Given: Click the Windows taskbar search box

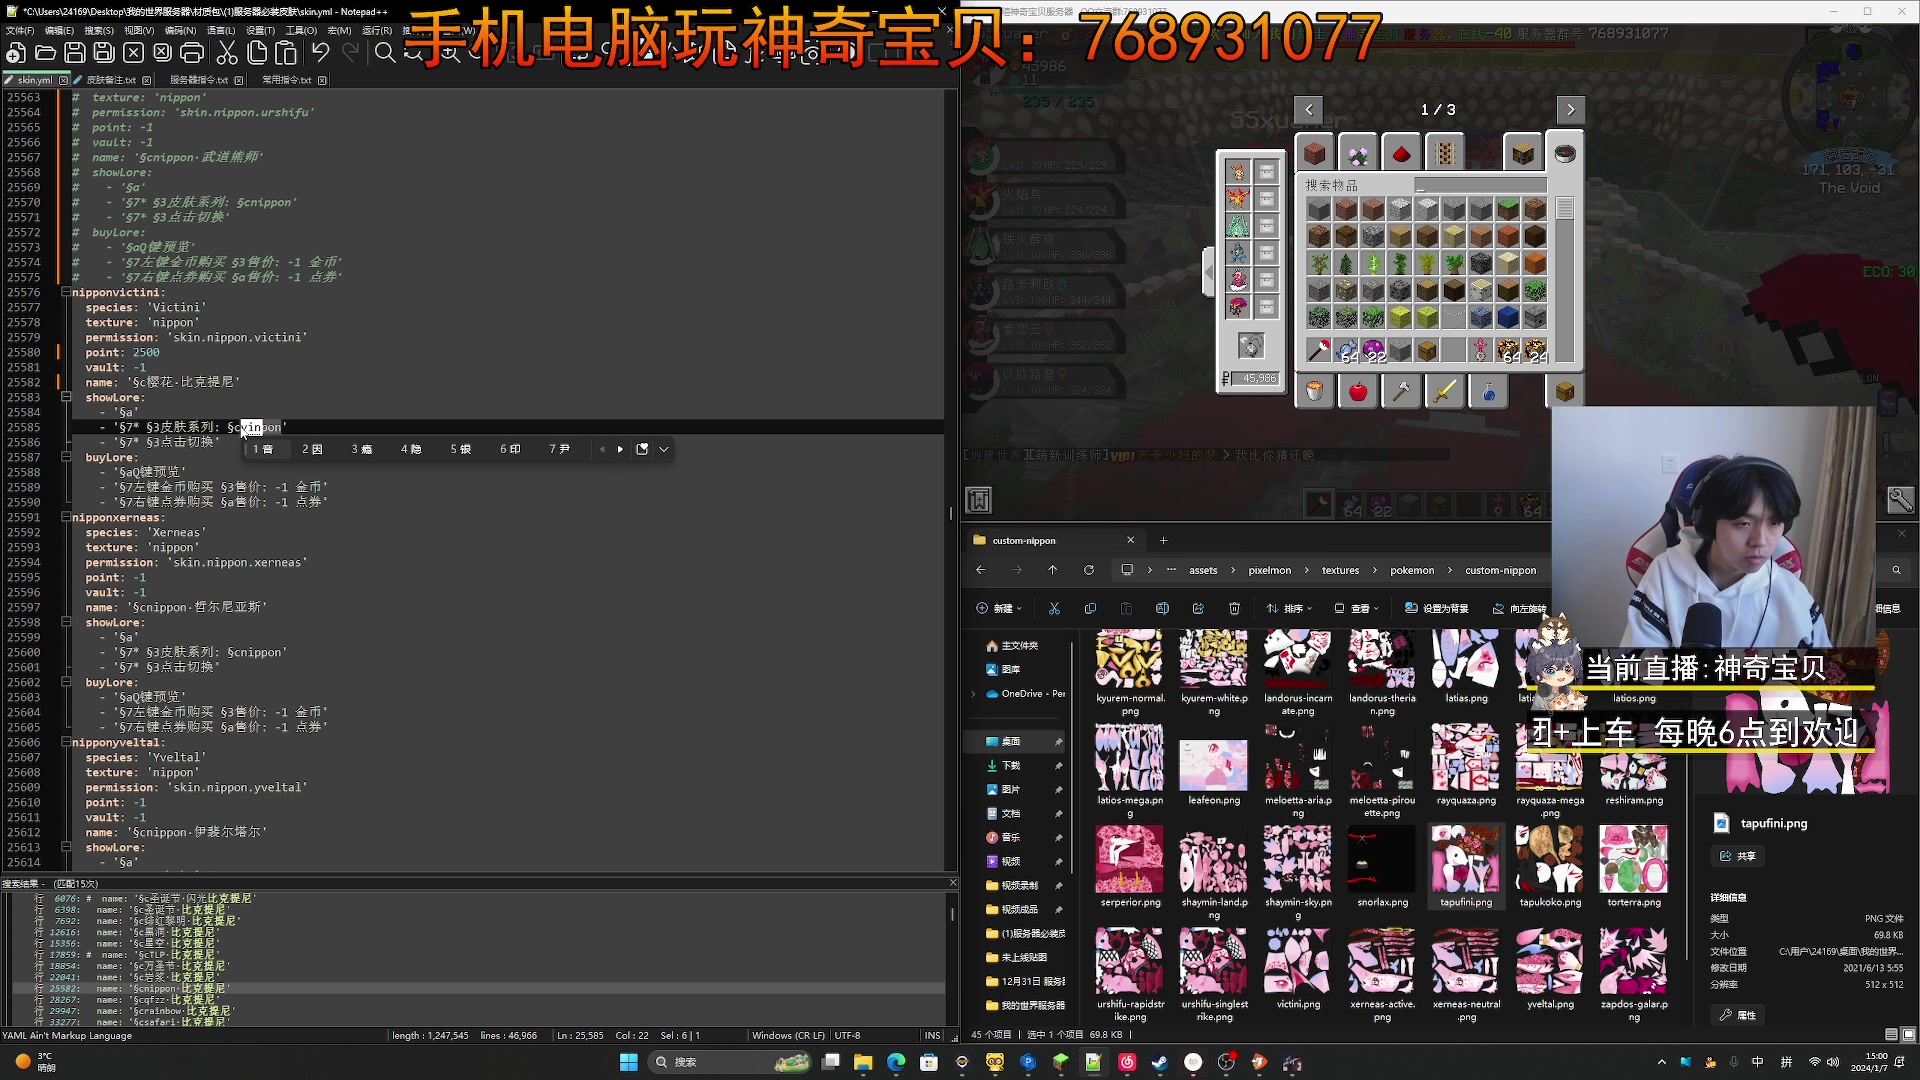Looking at the screenshot, I should click(730, 1062).
